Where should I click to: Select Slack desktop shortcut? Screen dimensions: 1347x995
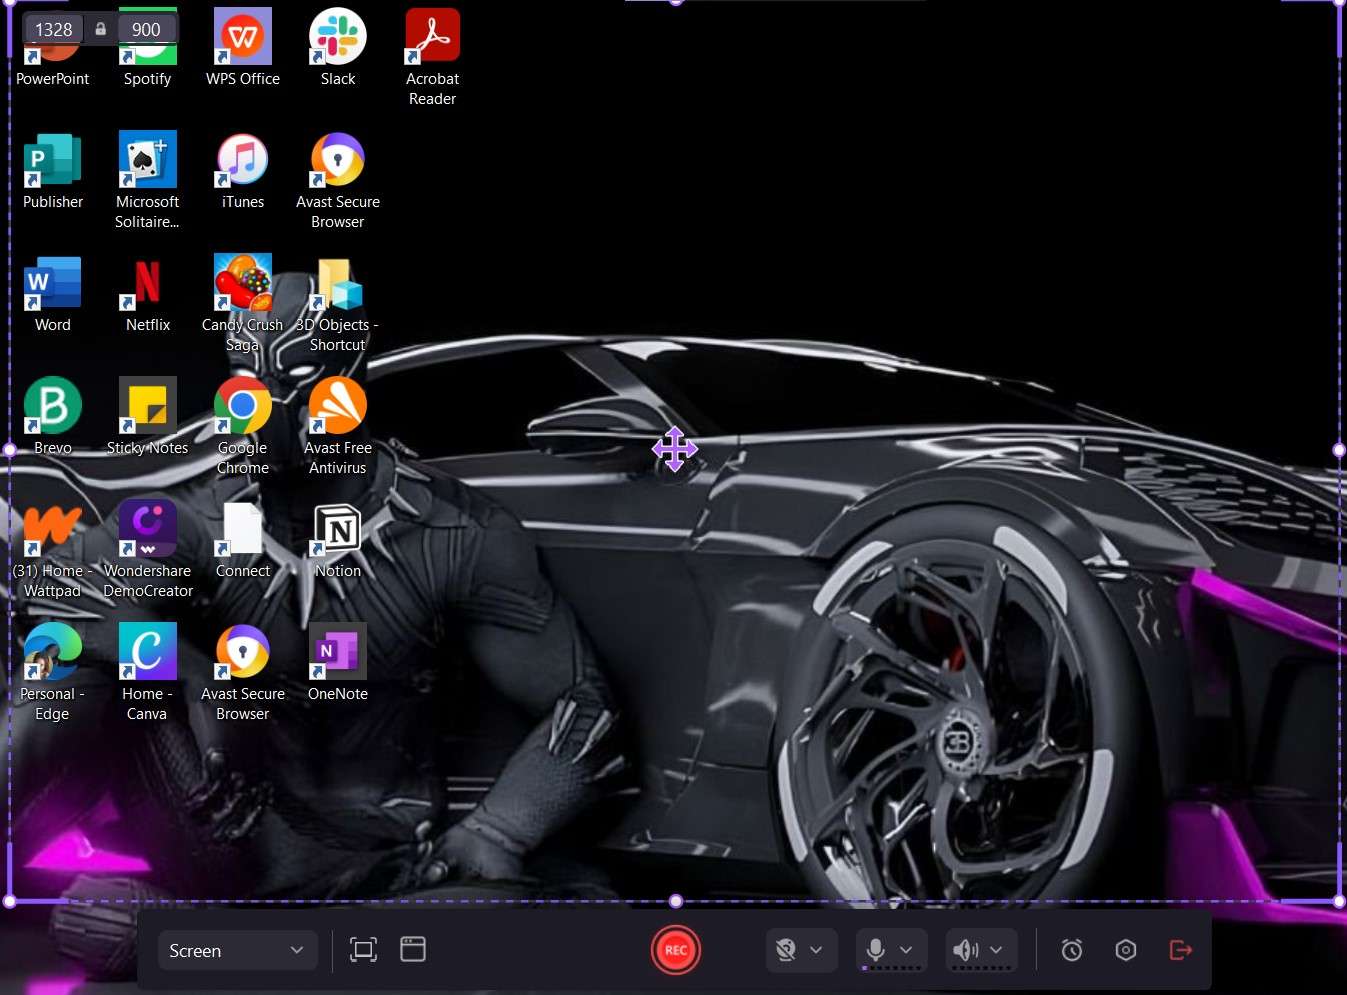coord(338,48)
